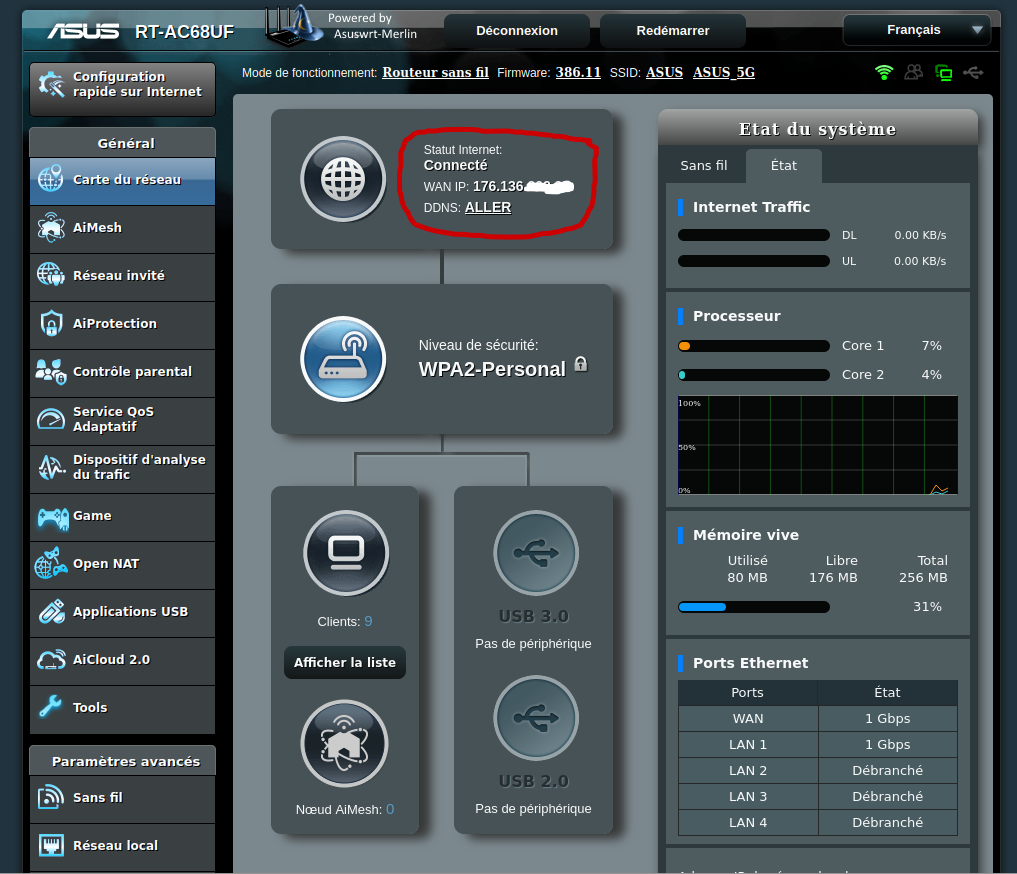Click the Configuration rapide wrench-gear icon

point(51,84)
